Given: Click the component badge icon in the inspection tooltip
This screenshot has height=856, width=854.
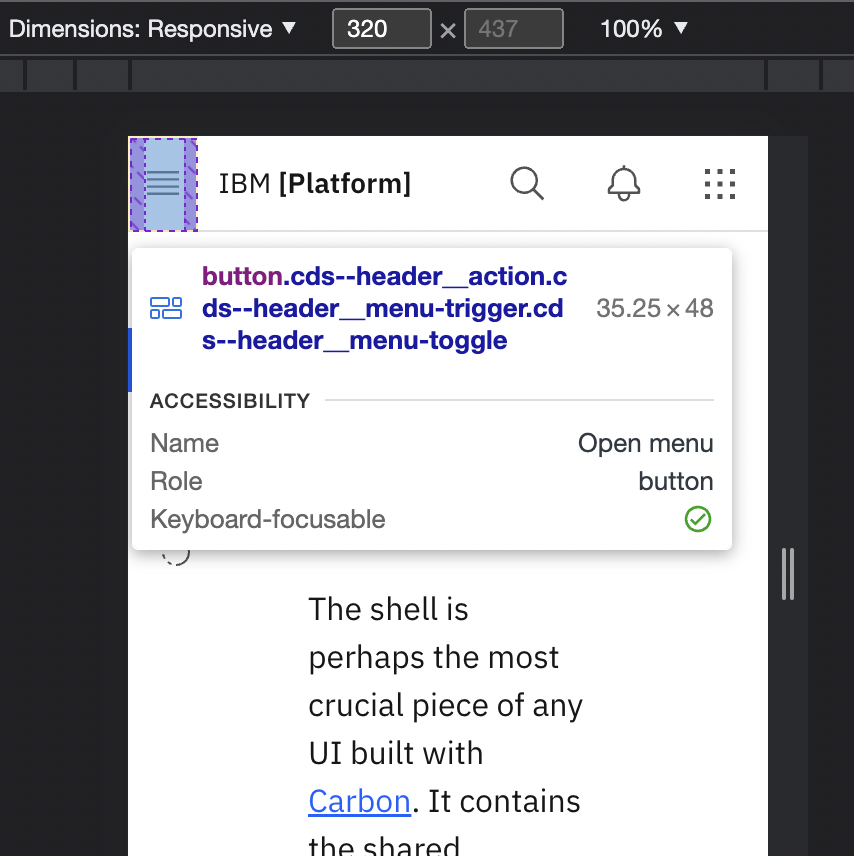Looking at the screenshot, I should pos(166,308).
